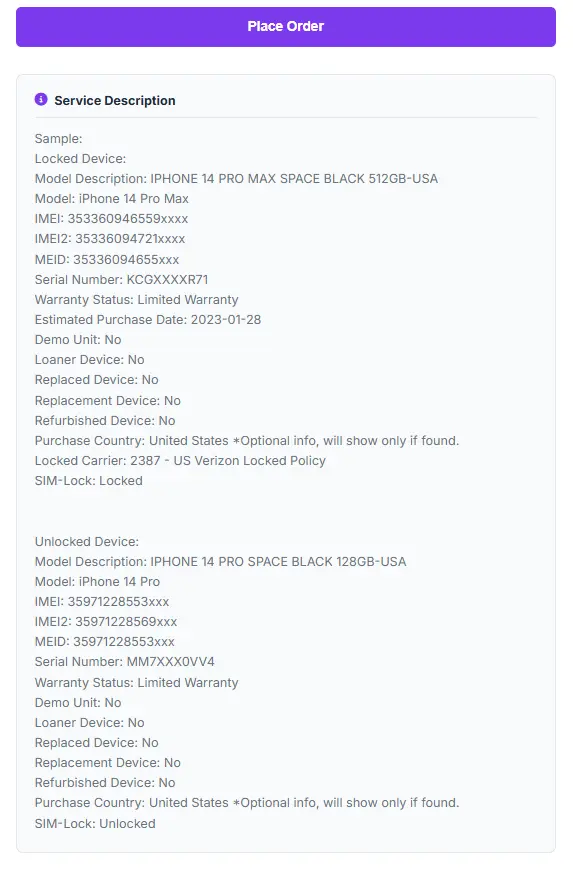Image resolution: width=573 pixels, height=875 pixels.
Task: Click the IMEI 353360946559xxxx line
Action: (x=112, y=219)
